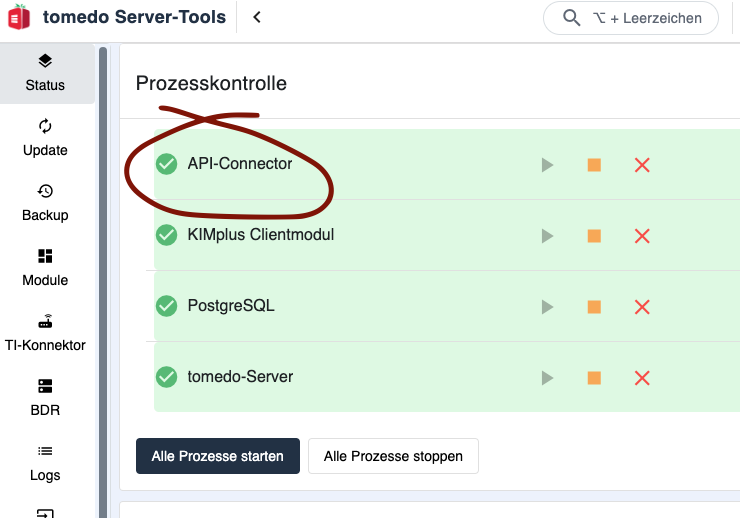Click the sidebar vertical scrollbar

click(103, 282)
